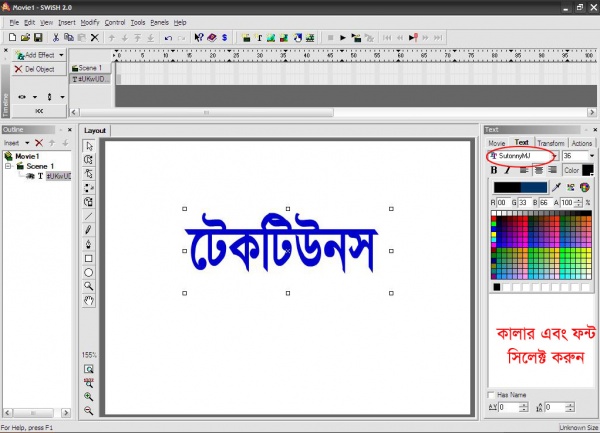This screenshot has height=433, width=600.
Task: Delete selection with the toolbar X icon
Action: [x=95, y=37]
